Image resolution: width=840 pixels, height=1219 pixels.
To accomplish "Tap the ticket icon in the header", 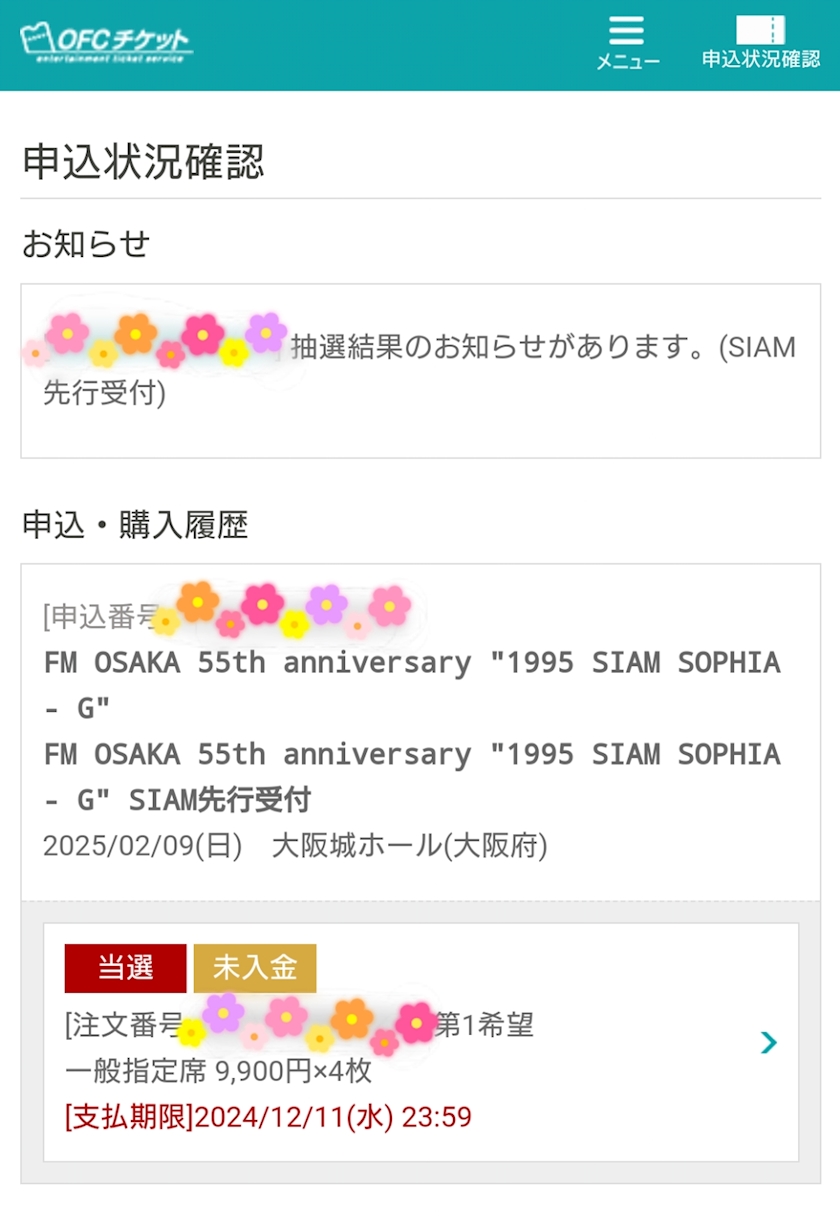I will (760, 30).
